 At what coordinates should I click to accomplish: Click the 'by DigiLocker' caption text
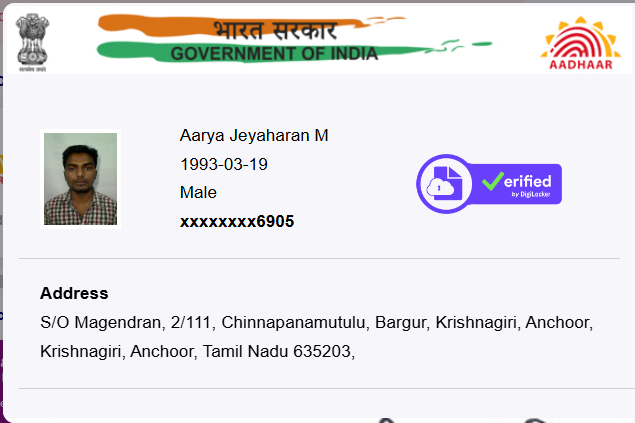tap(531, 194)
